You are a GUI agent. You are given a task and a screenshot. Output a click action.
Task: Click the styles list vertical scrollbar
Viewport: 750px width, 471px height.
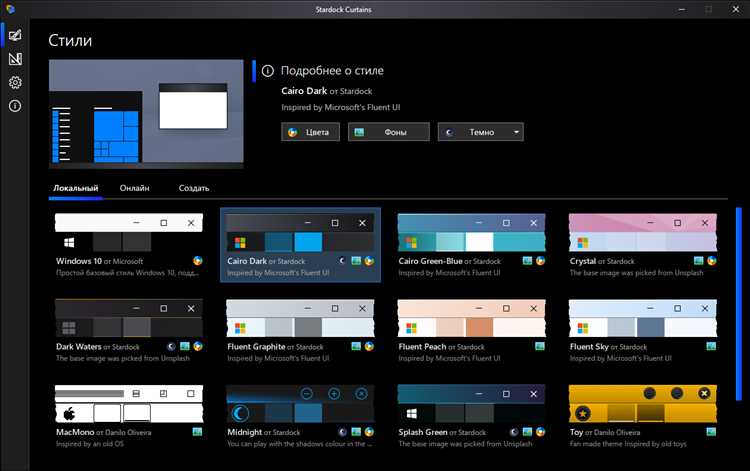[x=739, y=304]
